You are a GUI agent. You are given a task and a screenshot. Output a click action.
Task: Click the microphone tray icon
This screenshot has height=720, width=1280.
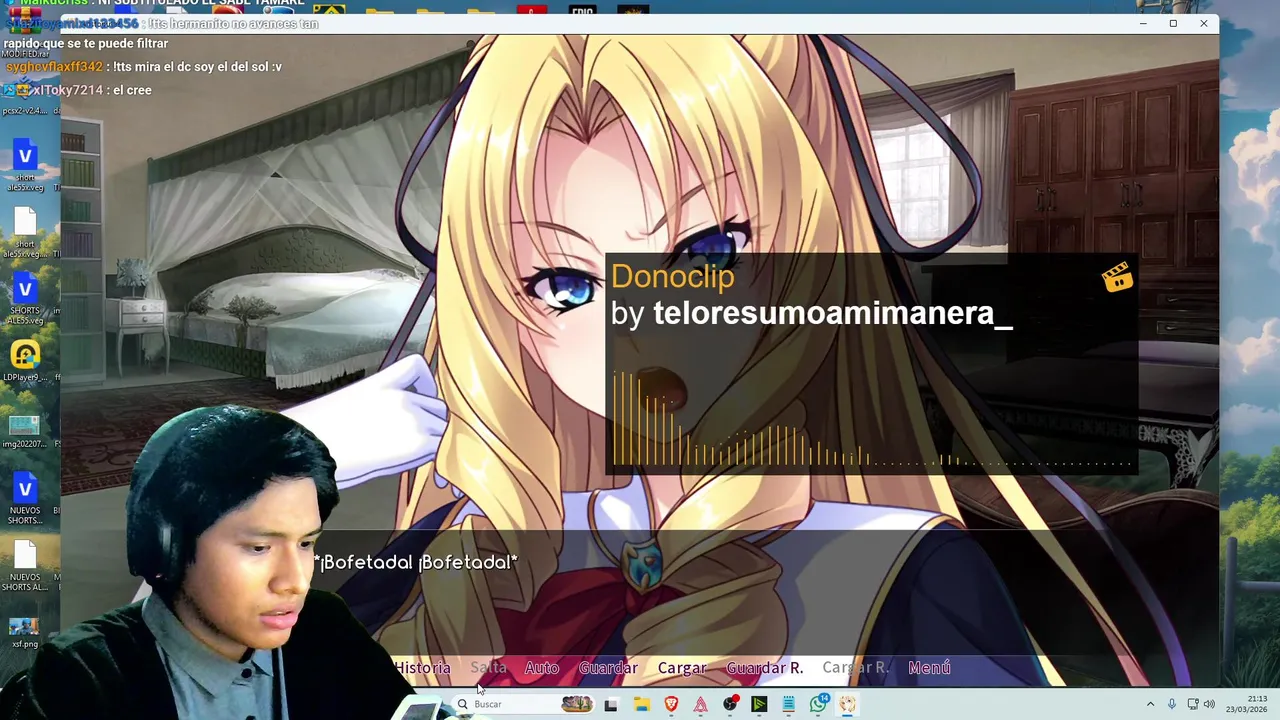pyautogui.click(x=1172, y=704)
